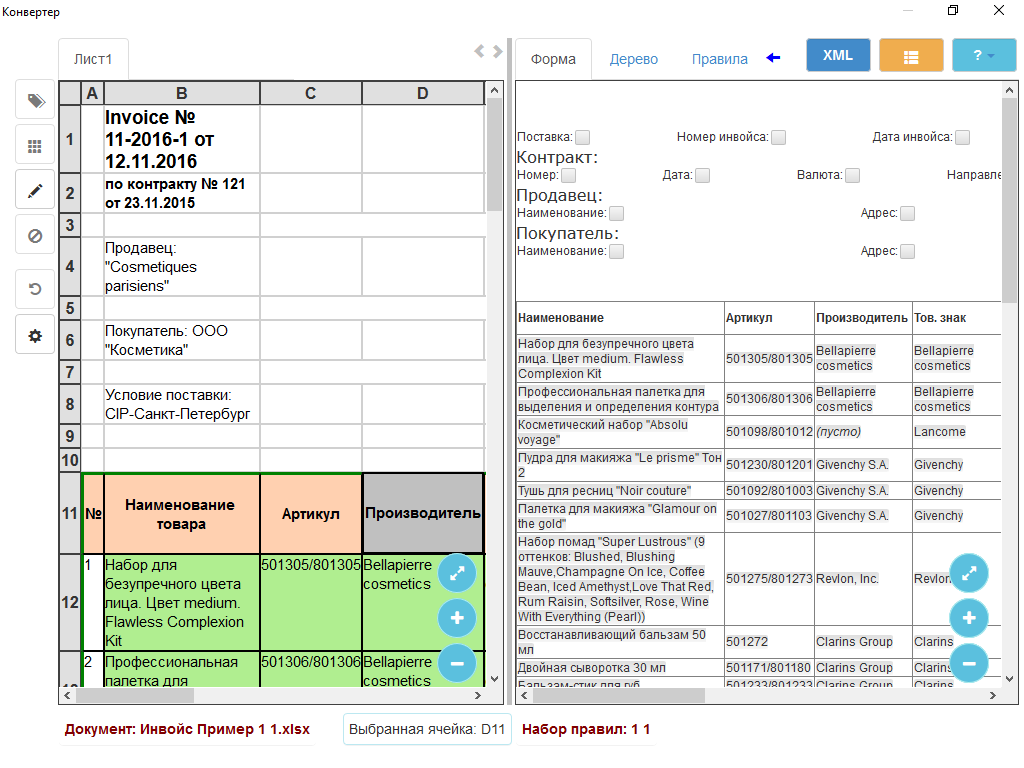Click minus zoom button in spreadsheet pane

click(x=457, y=663)
